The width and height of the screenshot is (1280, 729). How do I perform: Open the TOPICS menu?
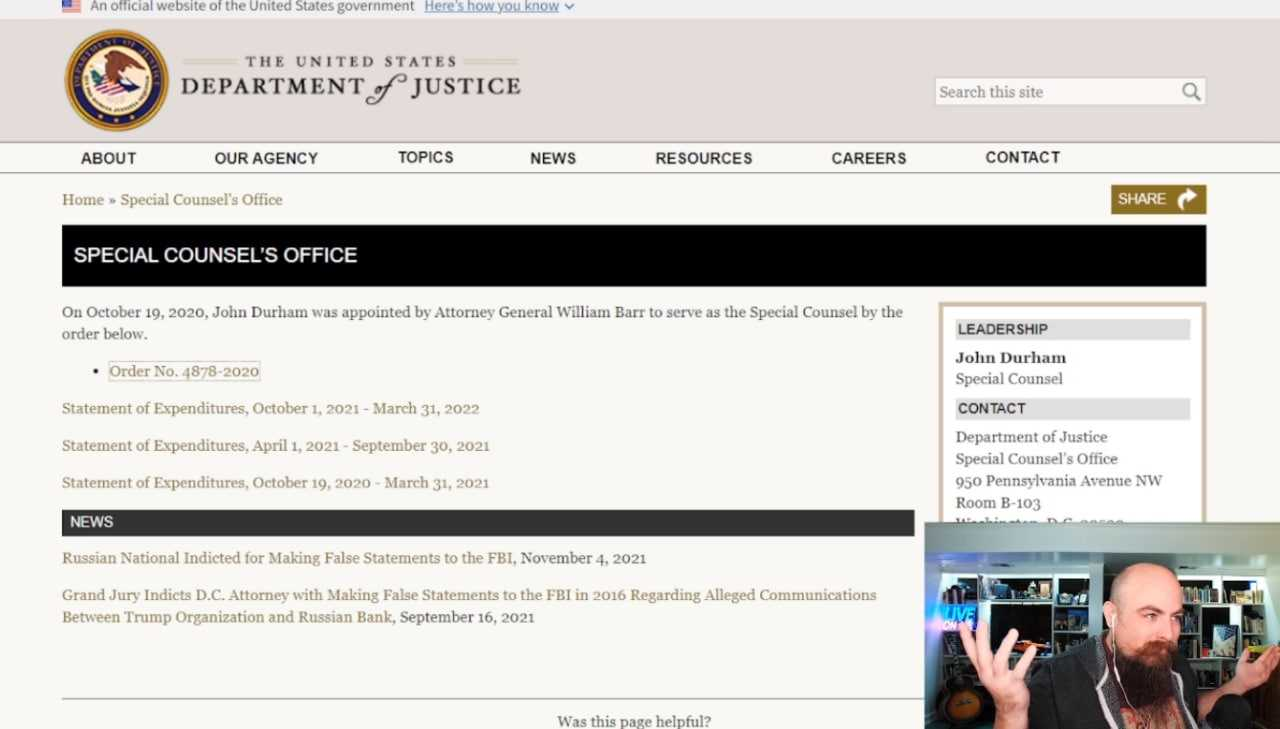(x=426, y=157)
